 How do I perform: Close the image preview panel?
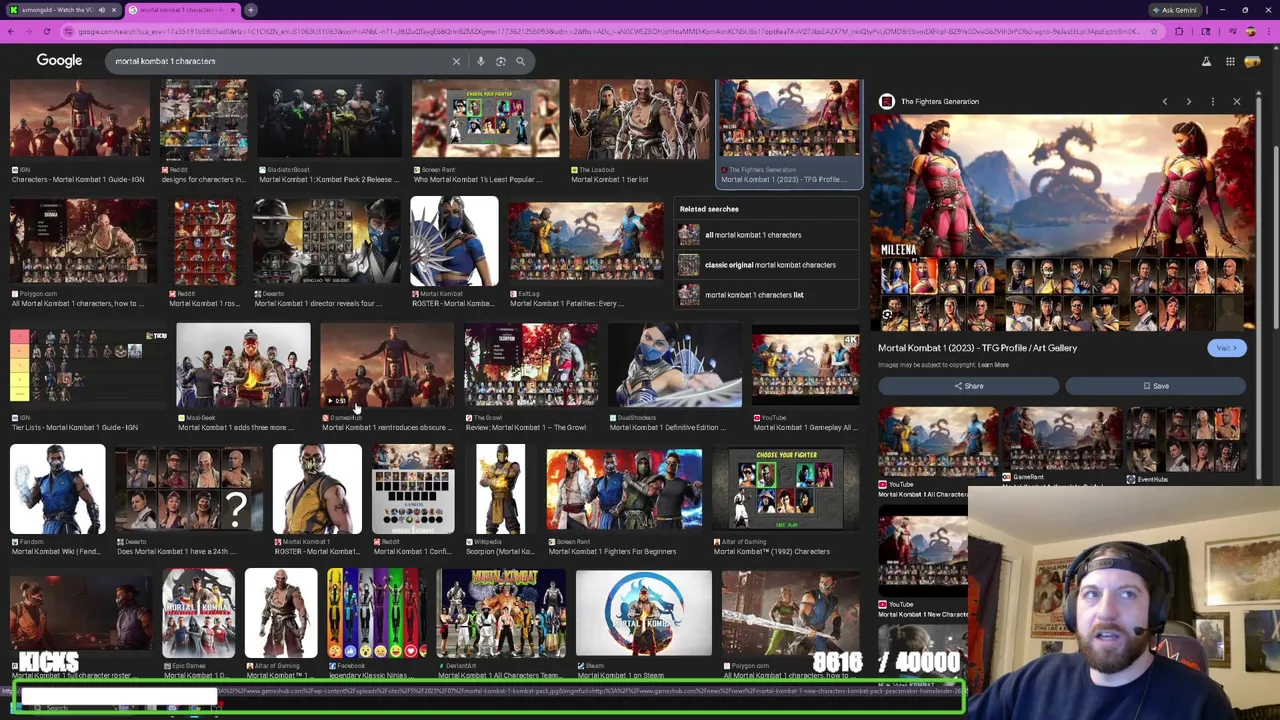coord(1237,101)
